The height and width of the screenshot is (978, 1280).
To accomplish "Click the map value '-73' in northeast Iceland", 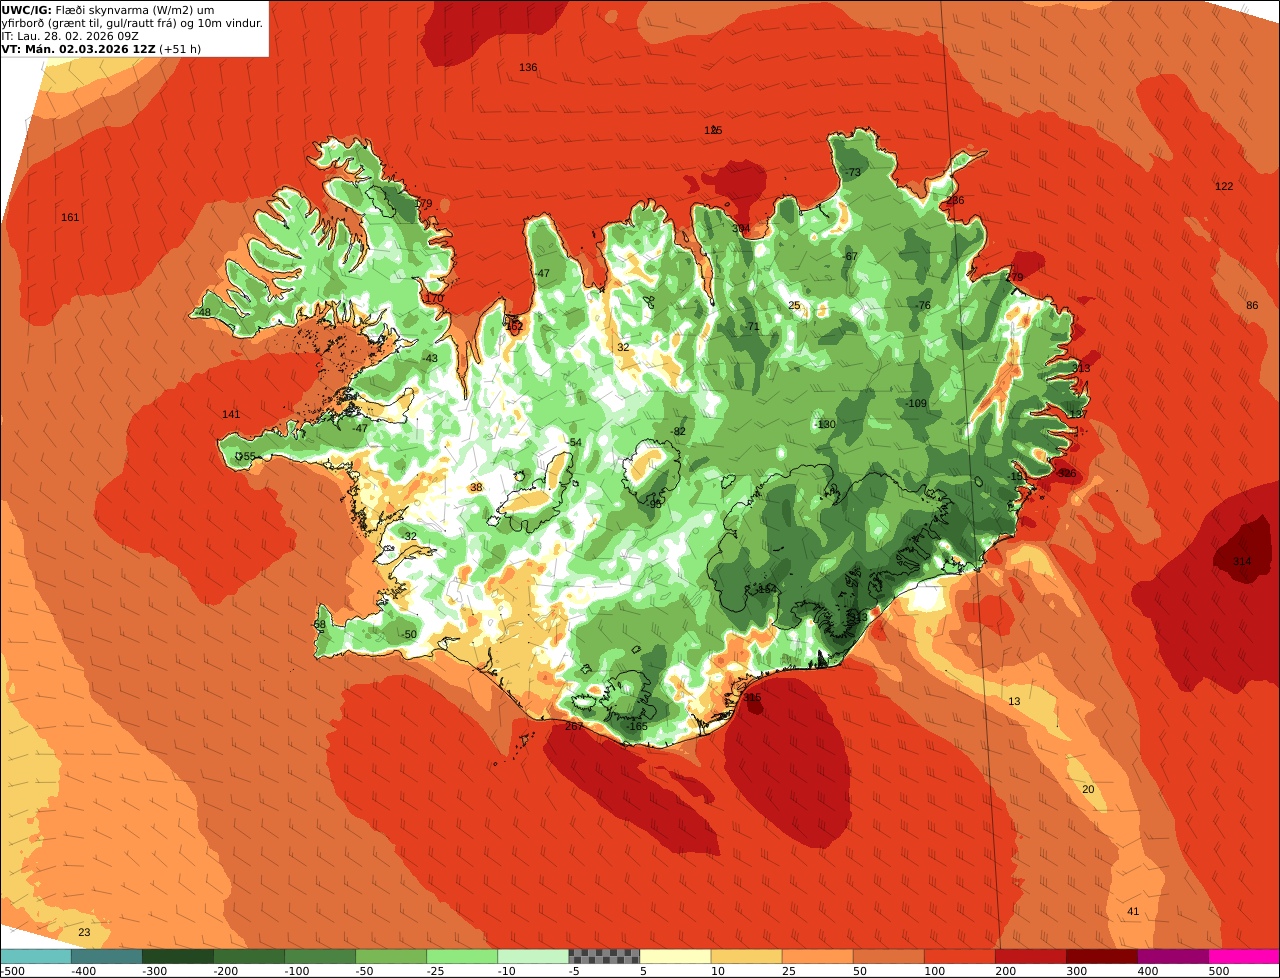I will coord(852,172).
